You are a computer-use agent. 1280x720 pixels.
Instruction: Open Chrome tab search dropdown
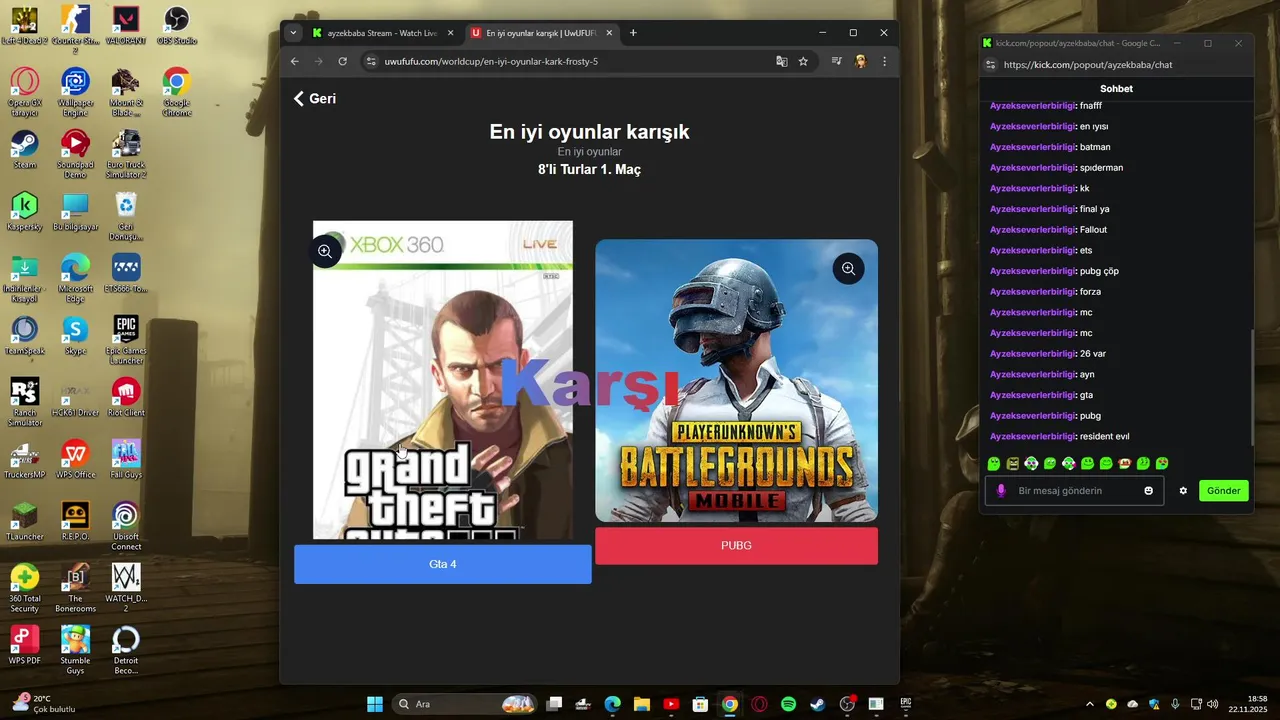click(293, 33)
